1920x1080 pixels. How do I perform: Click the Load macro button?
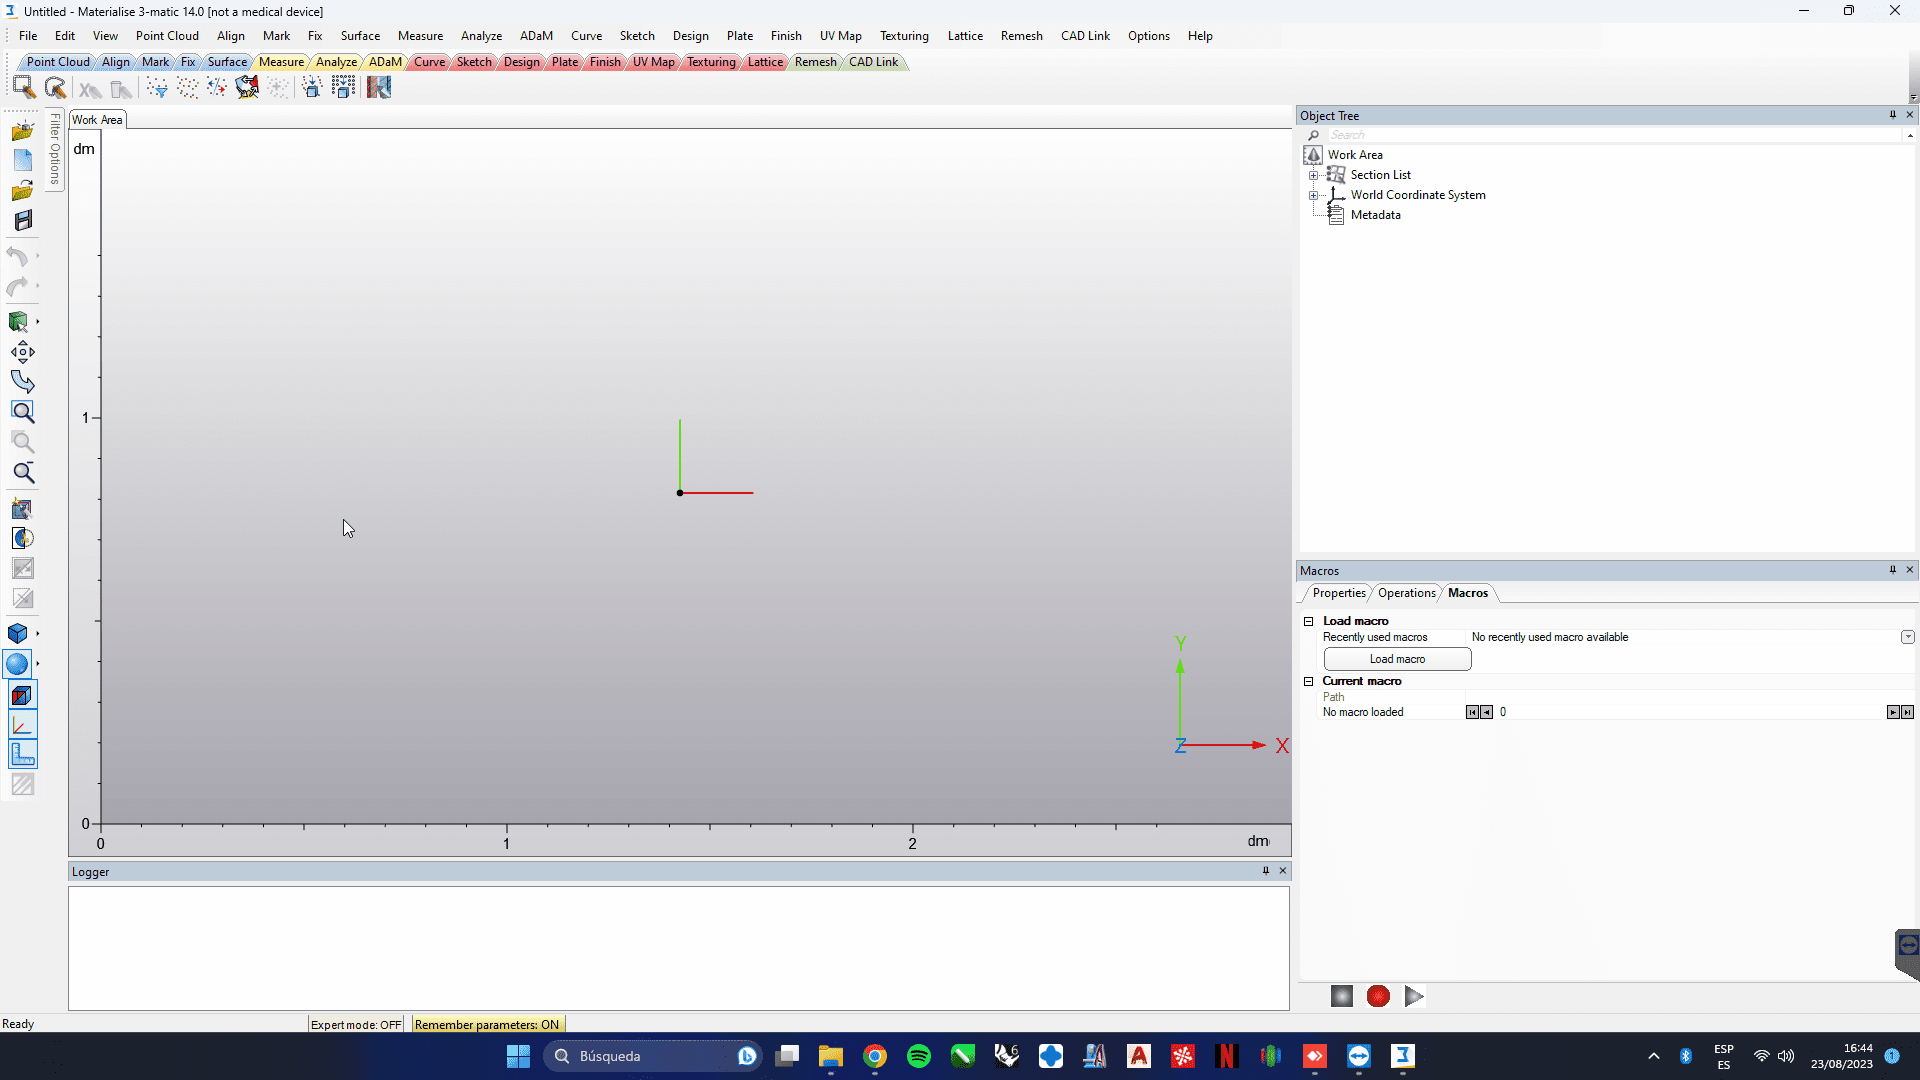coord(1397,659)
